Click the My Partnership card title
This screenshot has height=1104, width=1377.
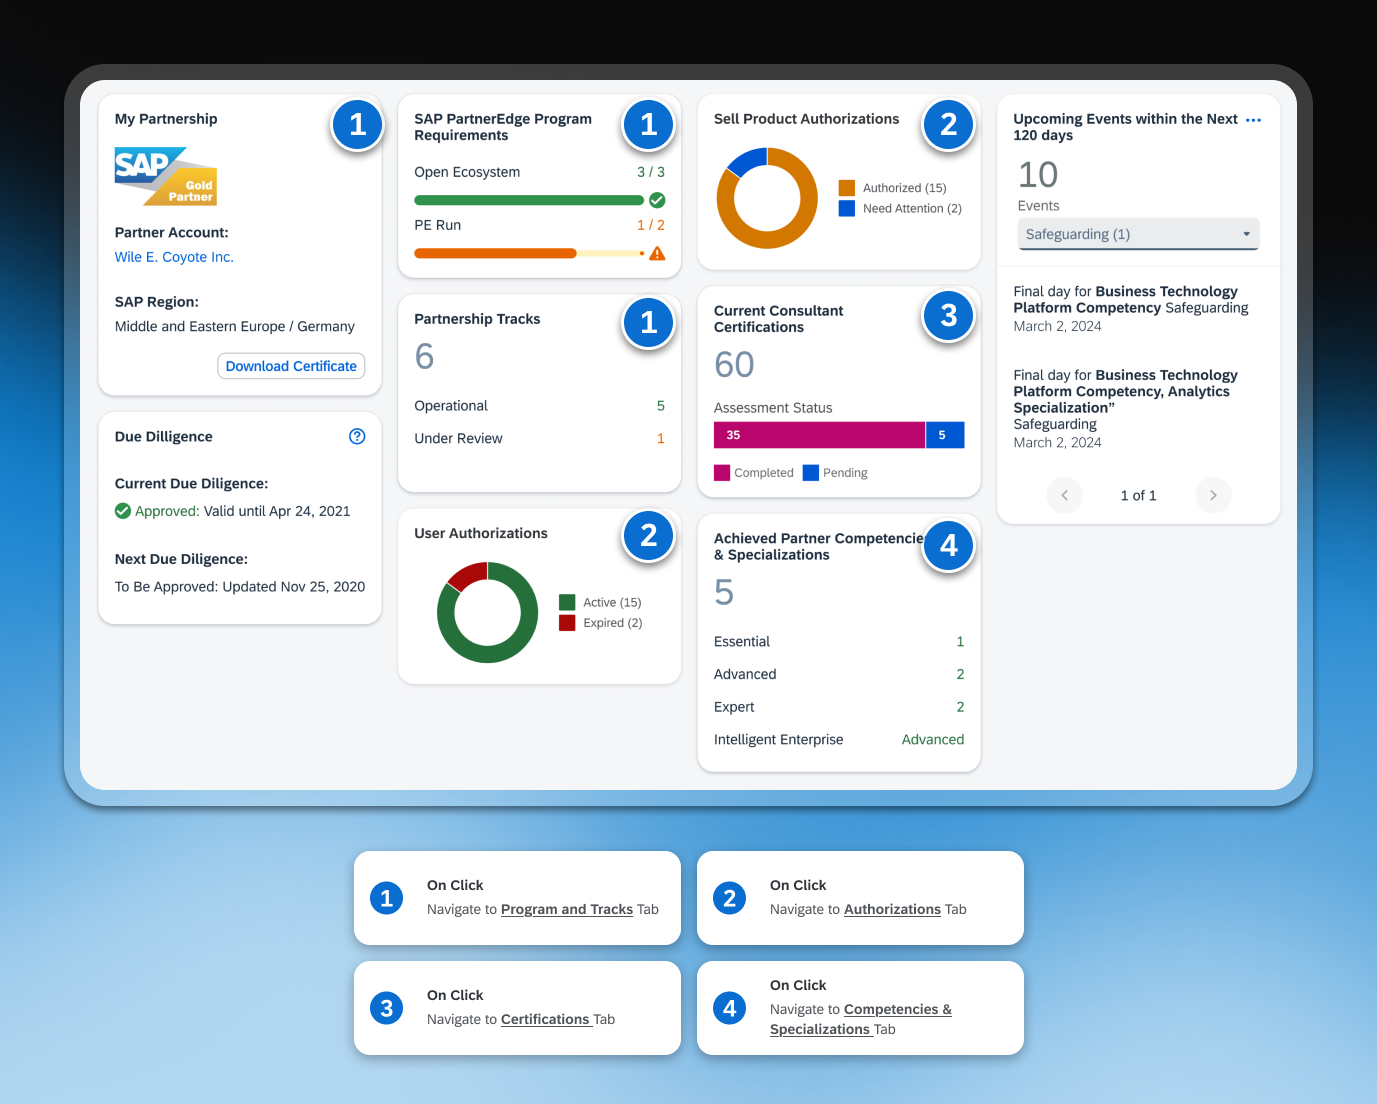click(x=166, y=119)
